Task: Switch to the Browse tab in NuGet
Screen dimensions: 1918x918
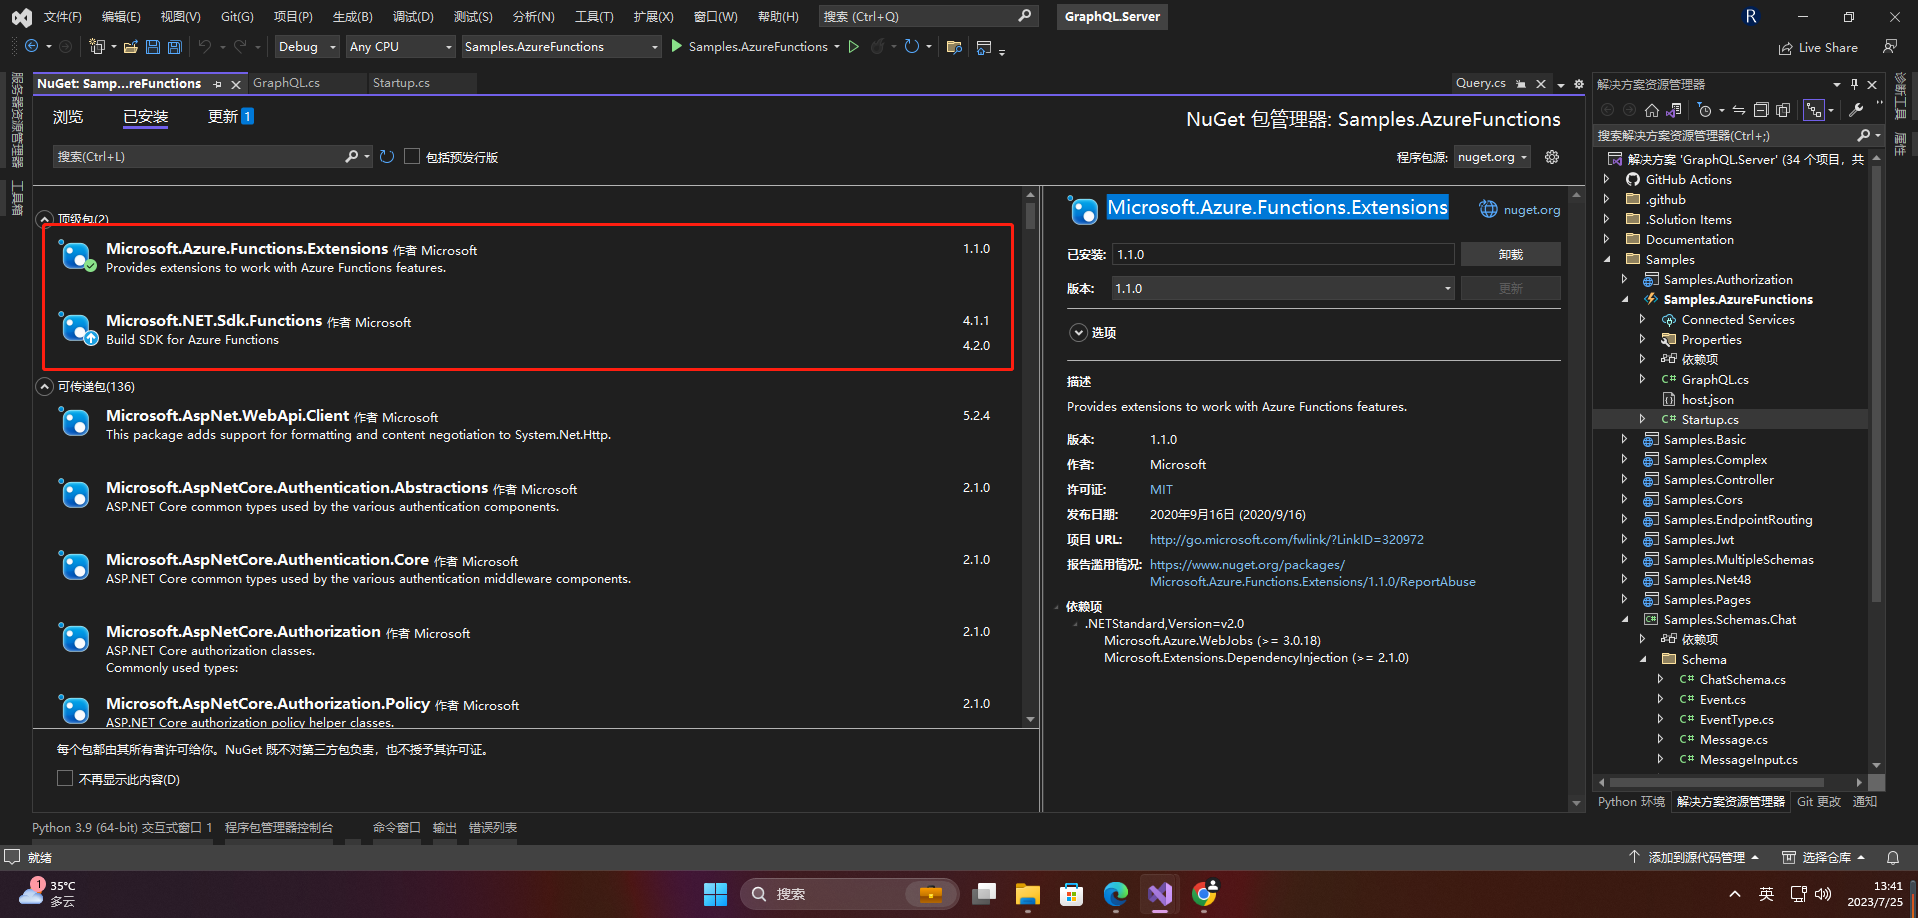Action: pos(68,117)
